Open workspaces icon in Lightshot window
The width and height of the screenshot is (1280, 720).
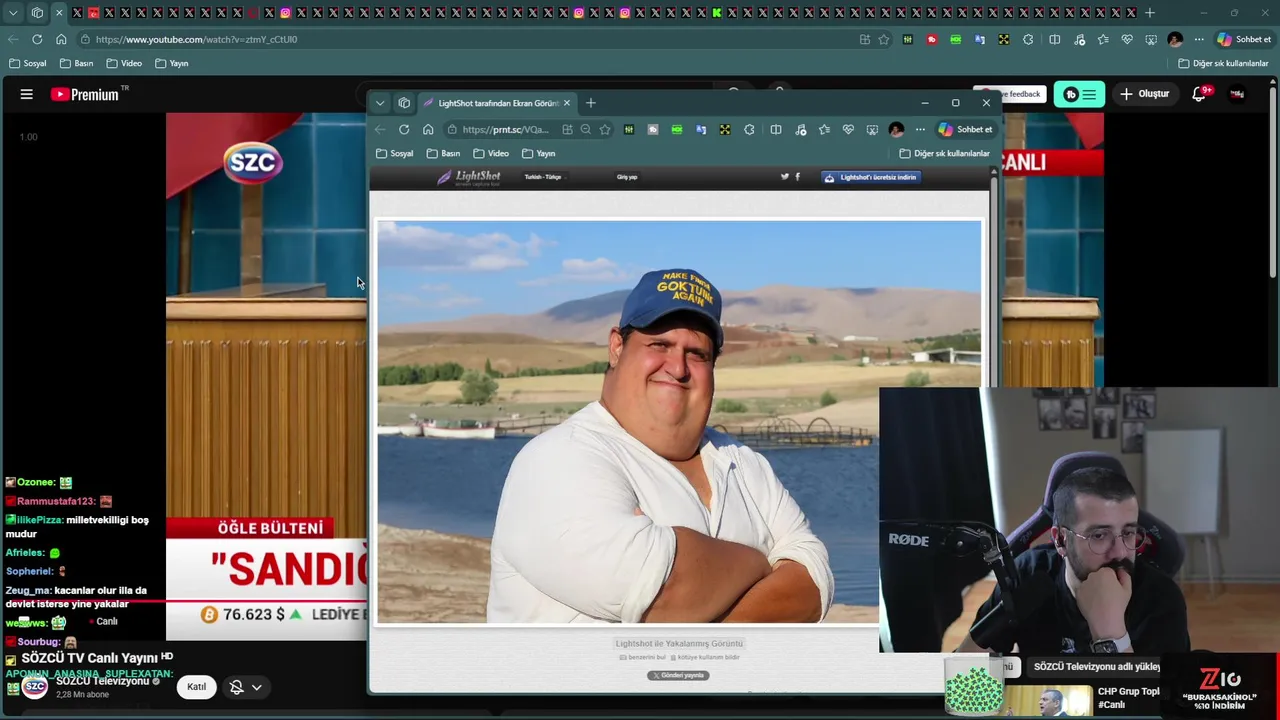coord(404,103)
